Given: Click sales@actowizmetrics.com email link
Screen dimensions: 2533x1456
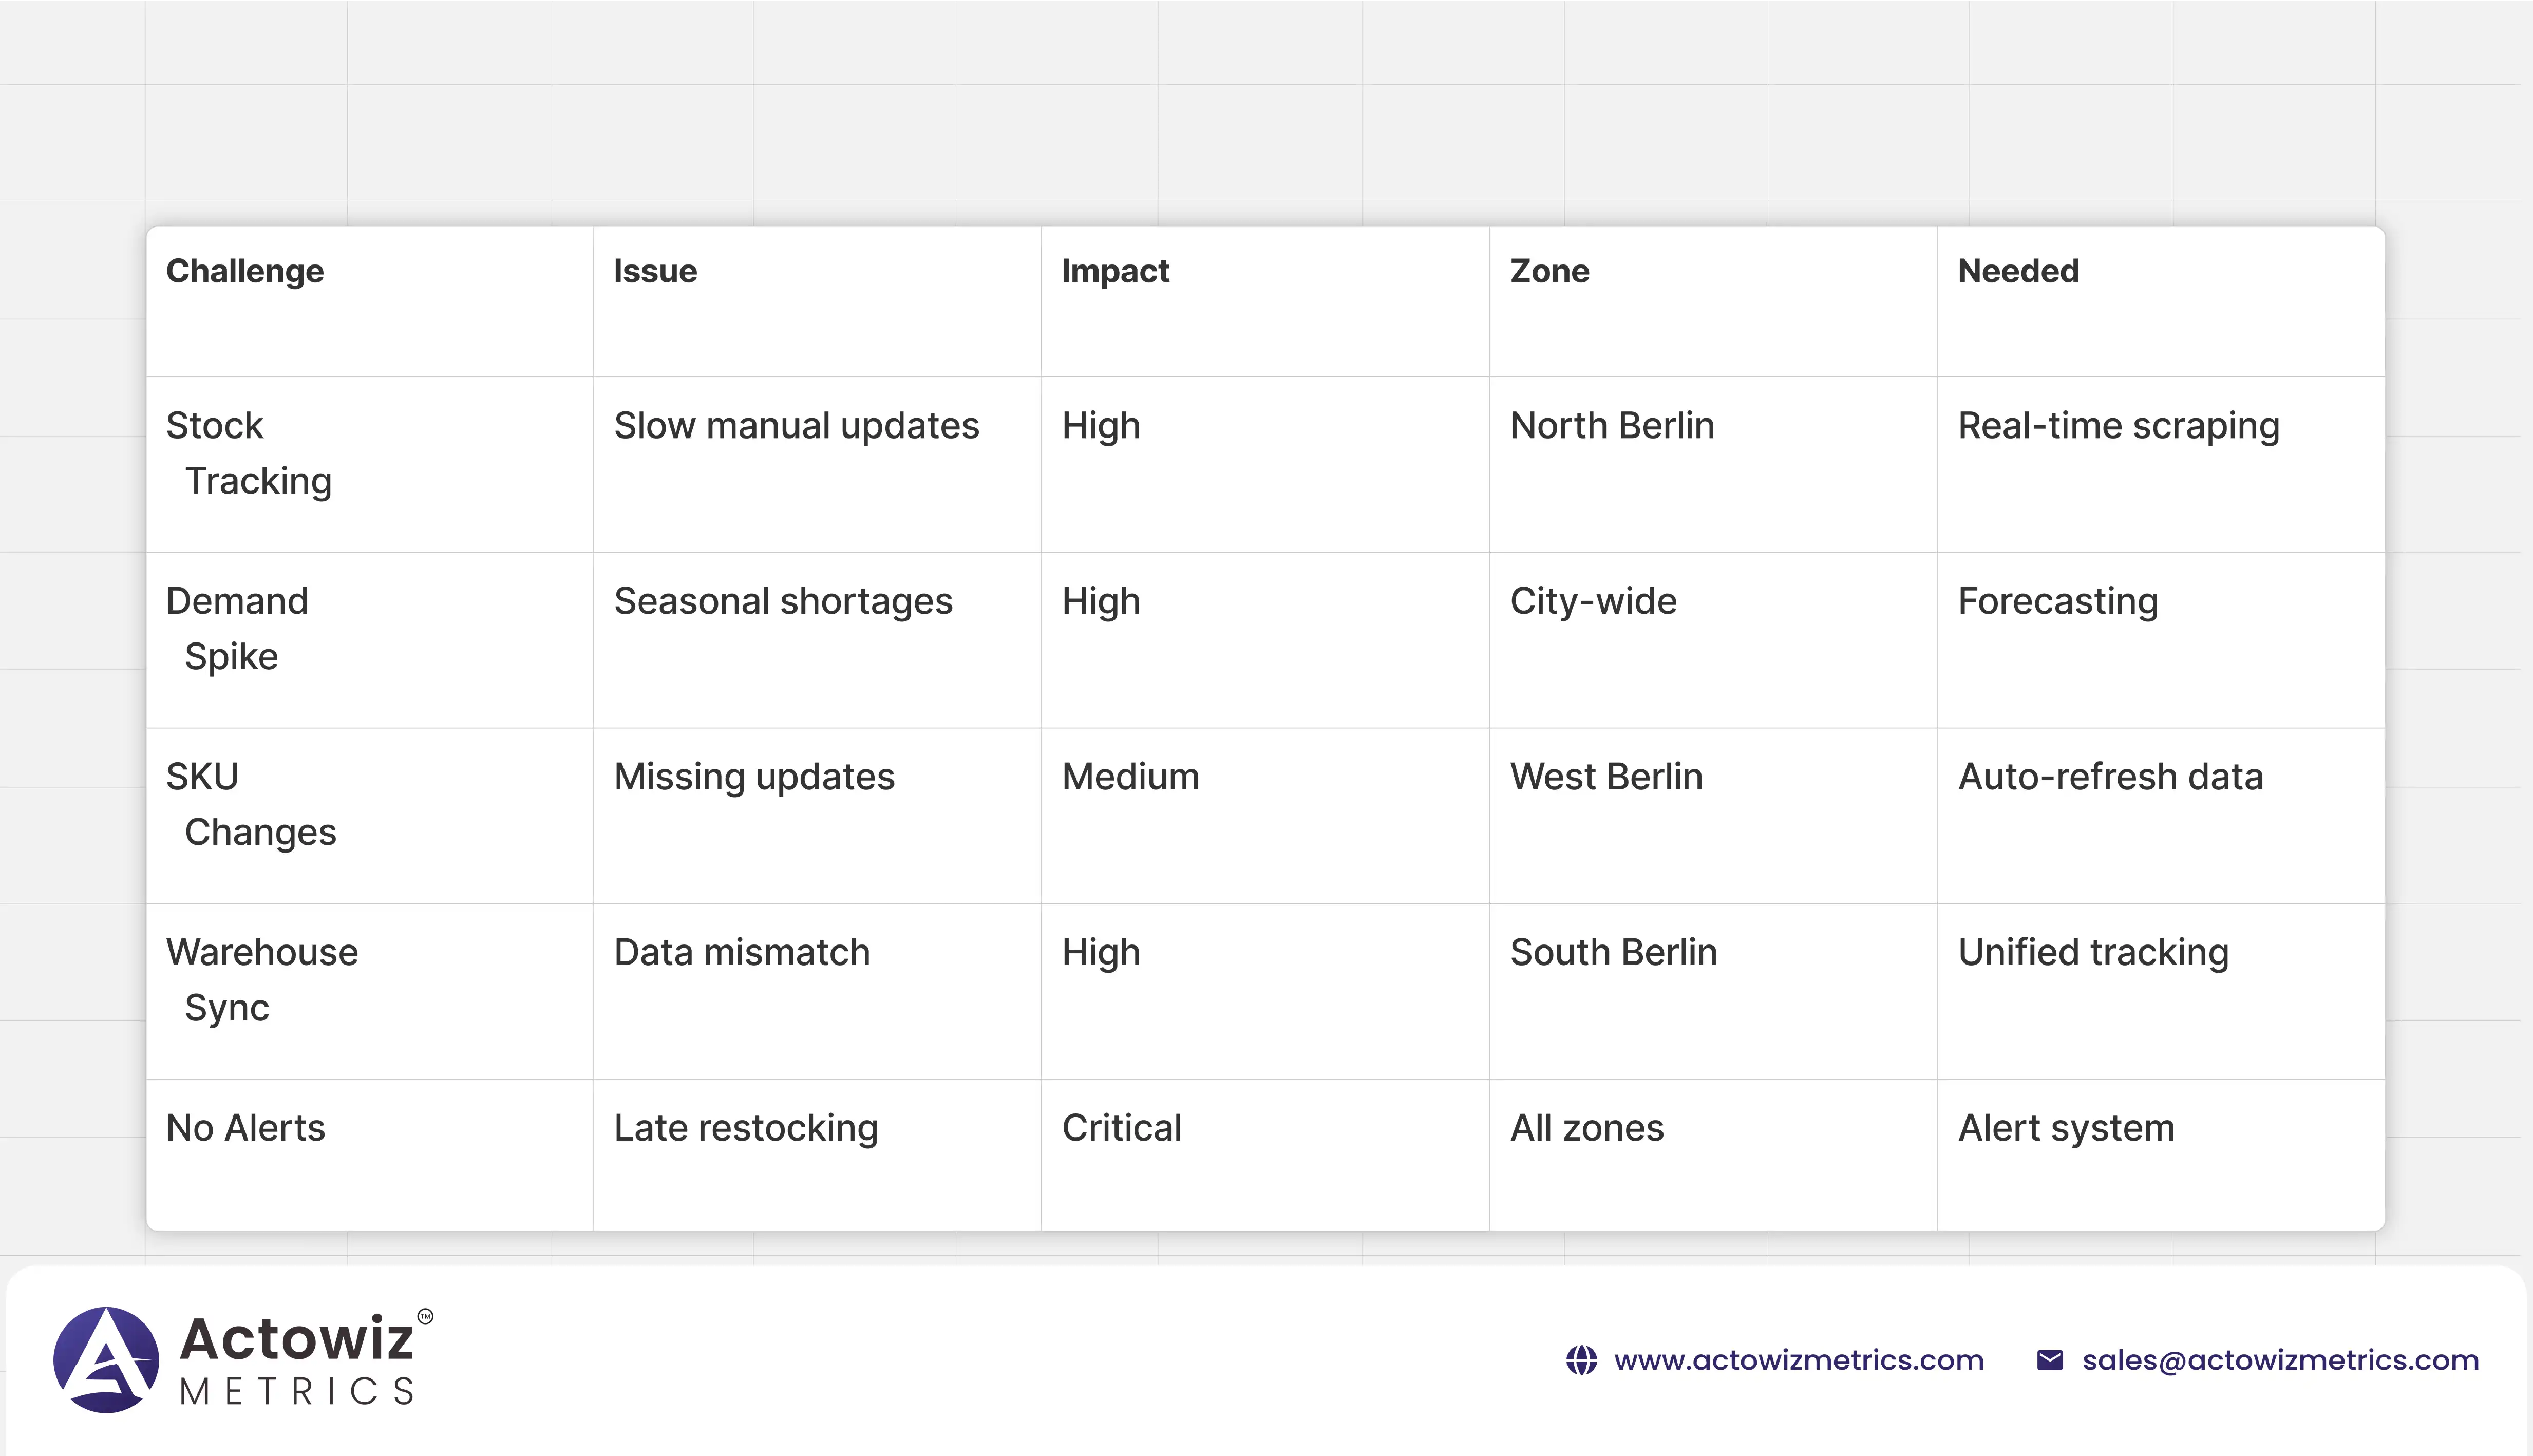Looking at the screenshot, I should [2280, 1360].
